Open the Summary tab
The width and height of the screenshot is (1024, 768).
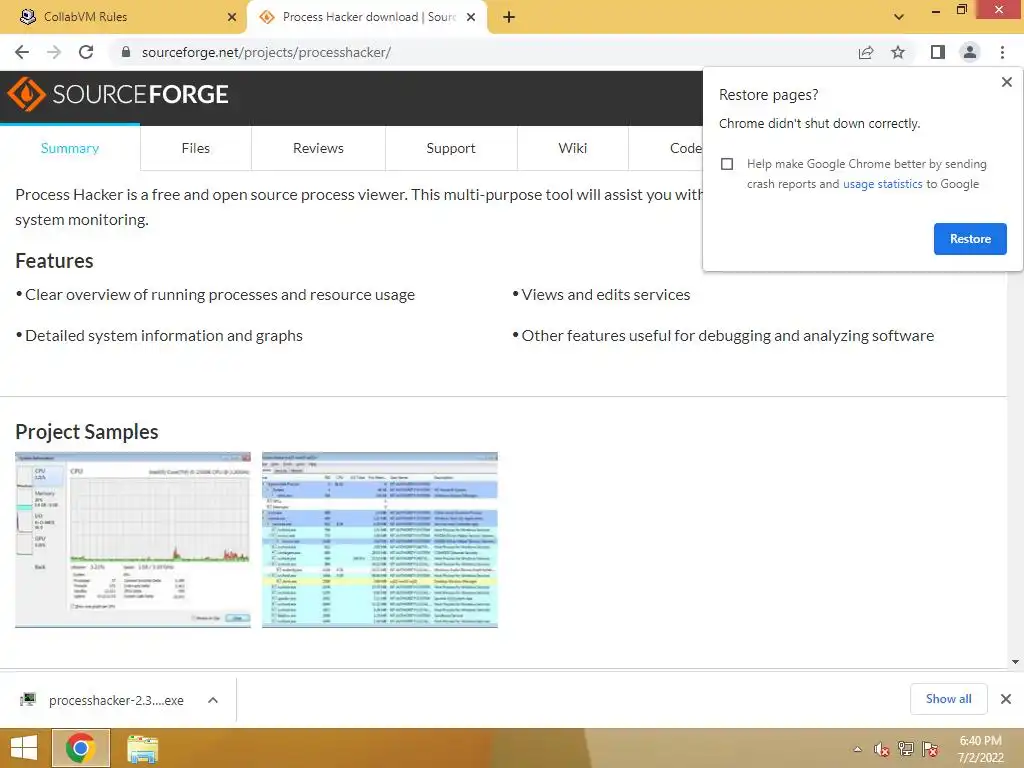(x=70, y=148)
